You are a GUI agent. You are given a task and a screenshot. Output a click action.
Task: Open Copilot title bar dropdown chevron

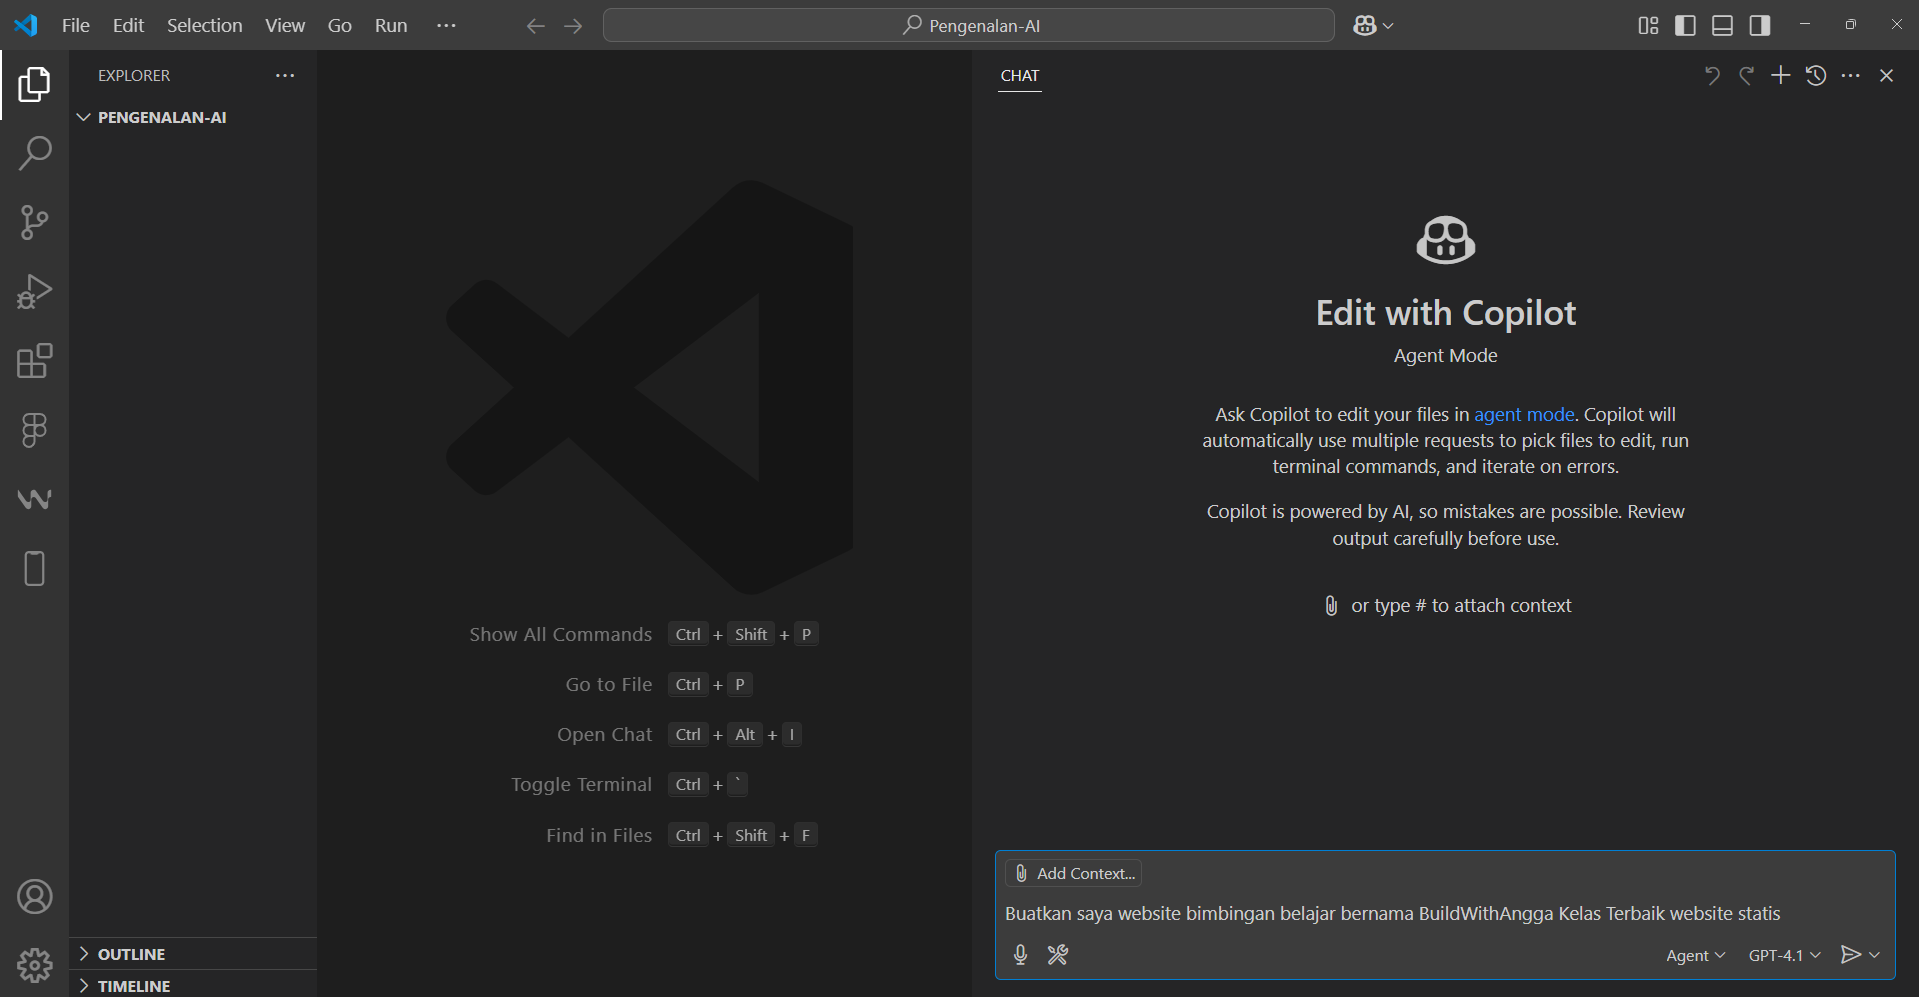click(1388, 26)
